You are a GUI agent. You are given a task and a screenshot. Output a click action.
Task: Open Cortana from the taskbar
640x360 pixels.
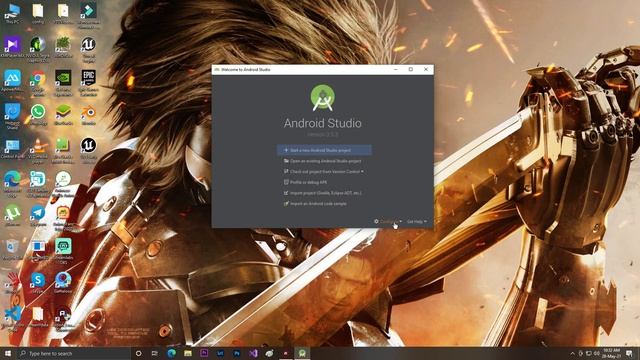[x=138, y=353]
